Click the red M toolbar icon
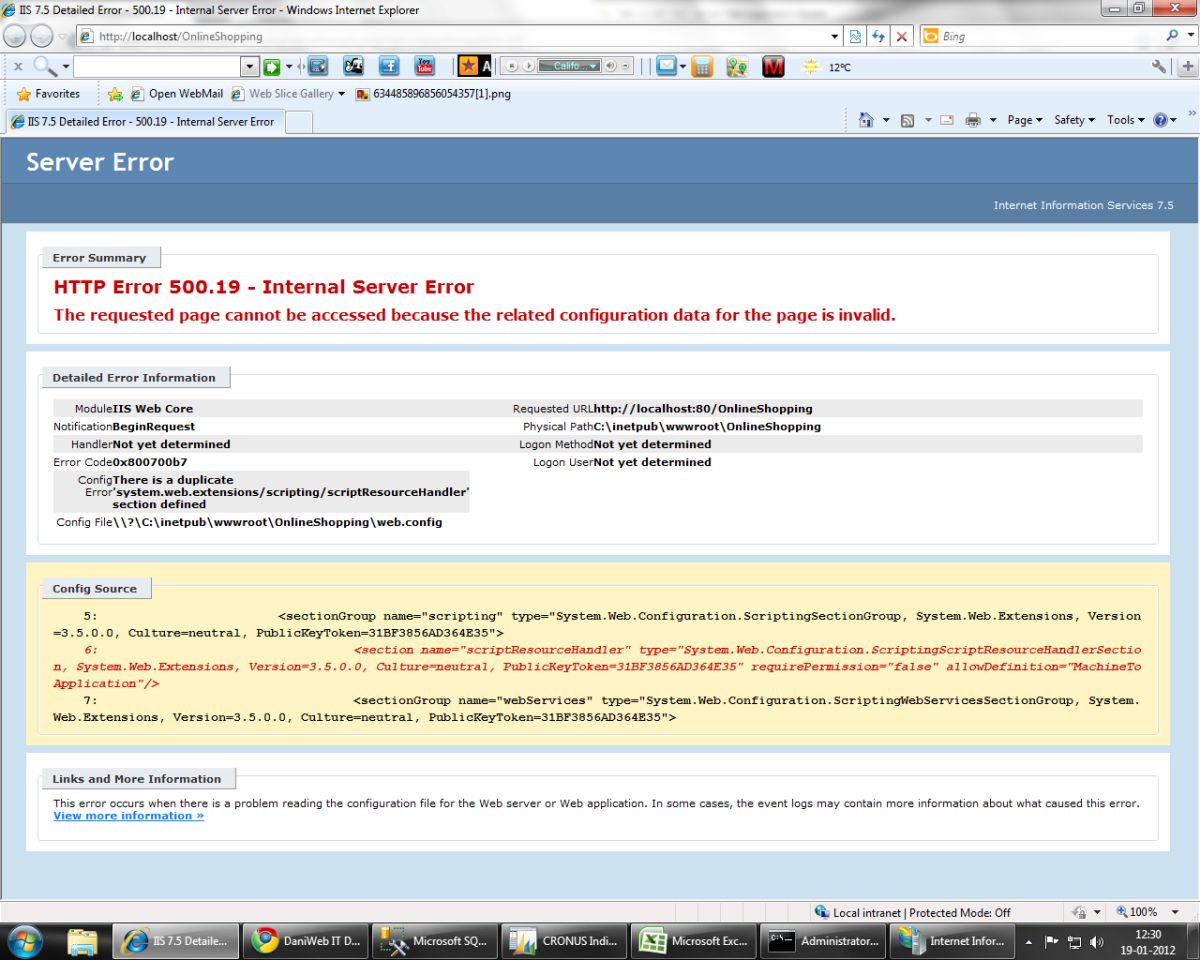 [x=773, y=67]
